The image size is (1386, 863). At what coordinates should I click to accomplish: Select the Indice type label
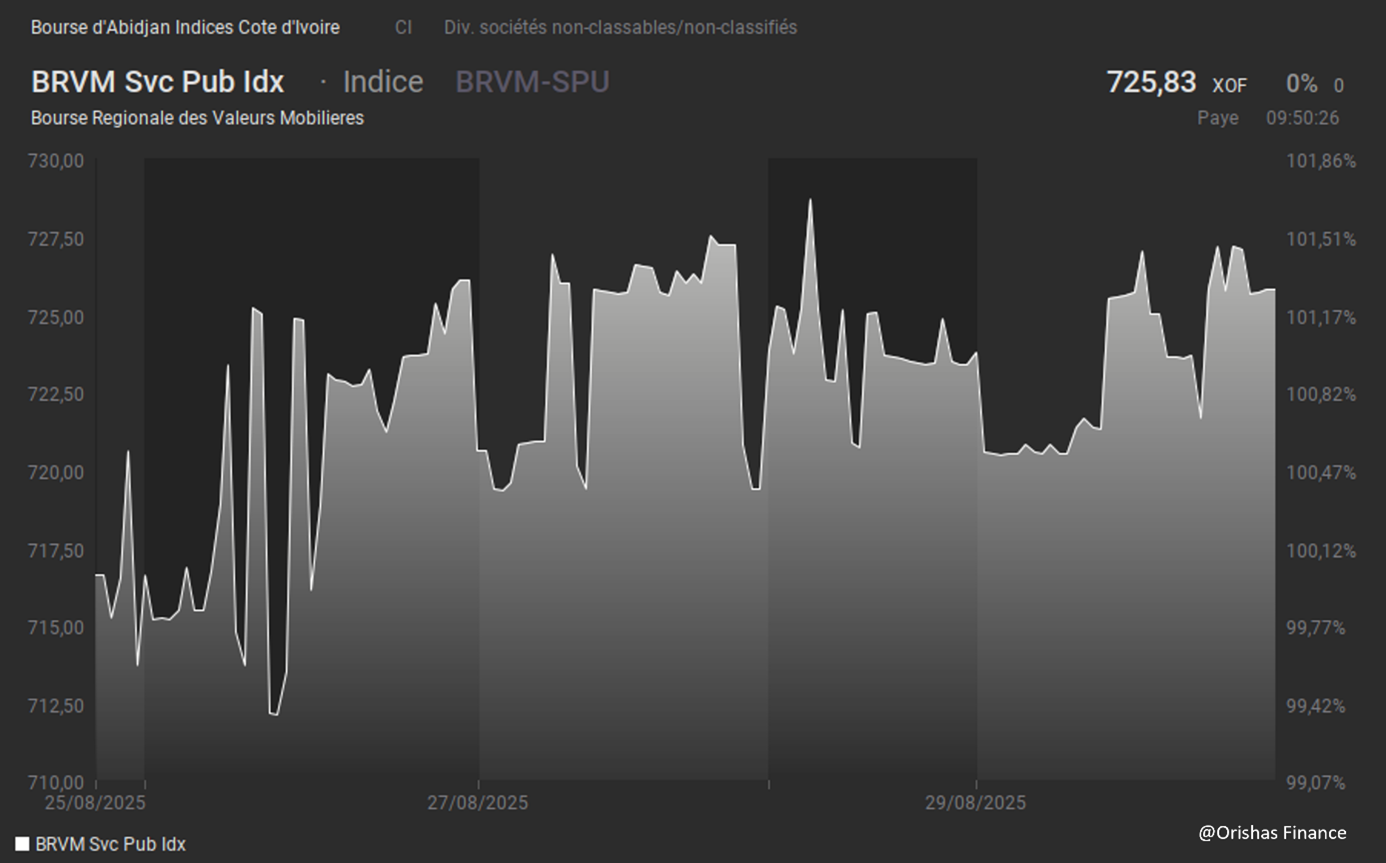click(x=383, y=82)
